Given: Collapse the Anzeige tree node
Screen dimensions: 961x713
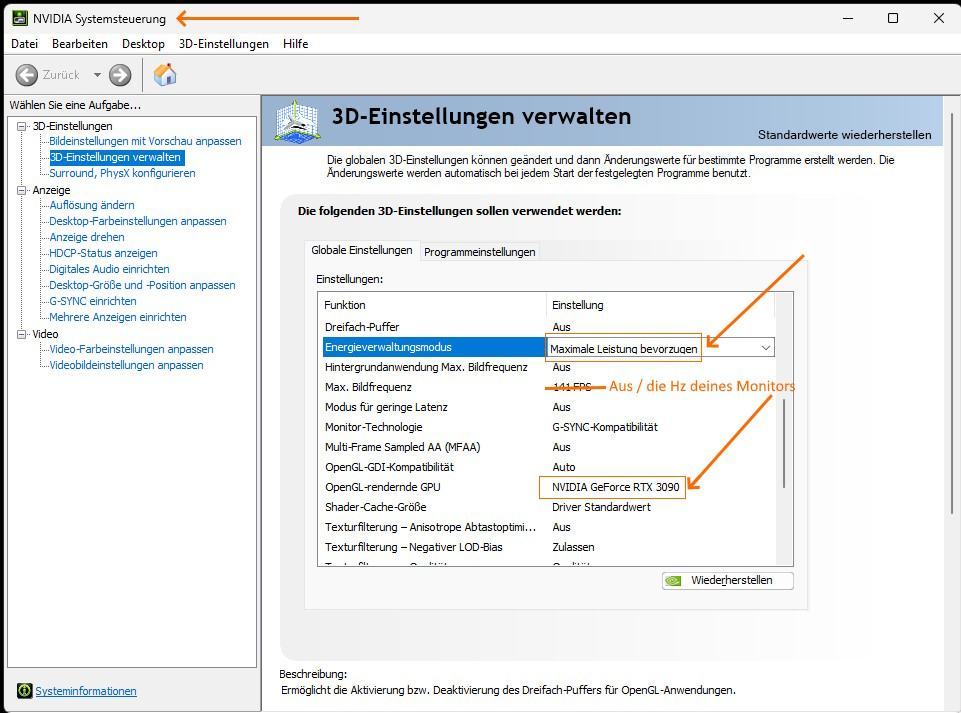Looking at the screenshot, I should (x=22, y=191).
